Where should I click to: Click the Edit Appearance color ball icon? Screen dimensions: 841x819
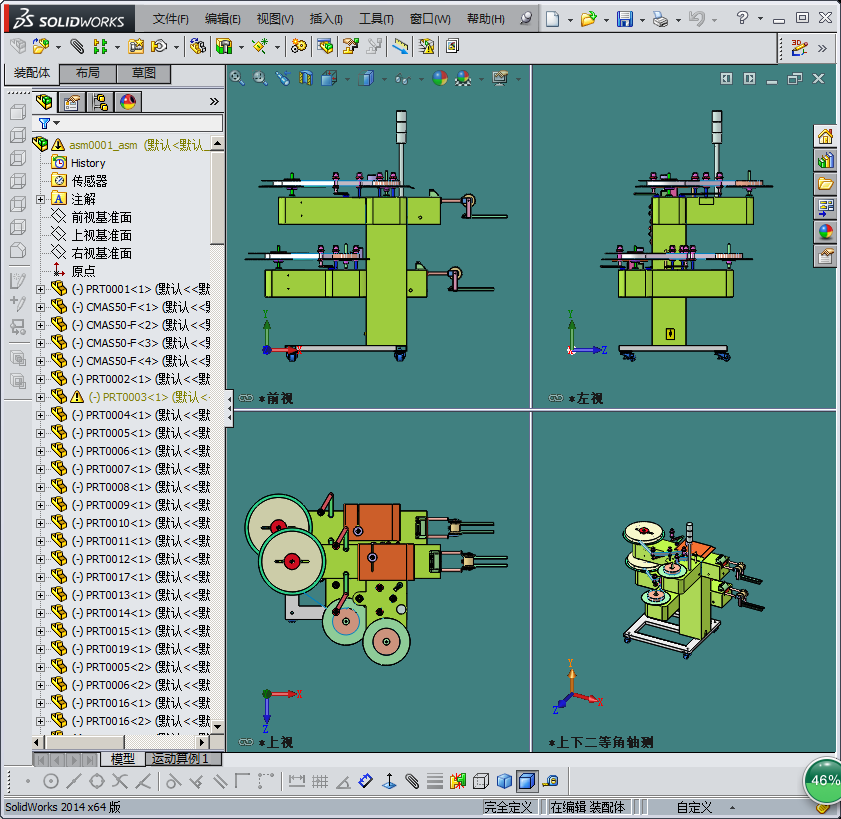point(440,78)
